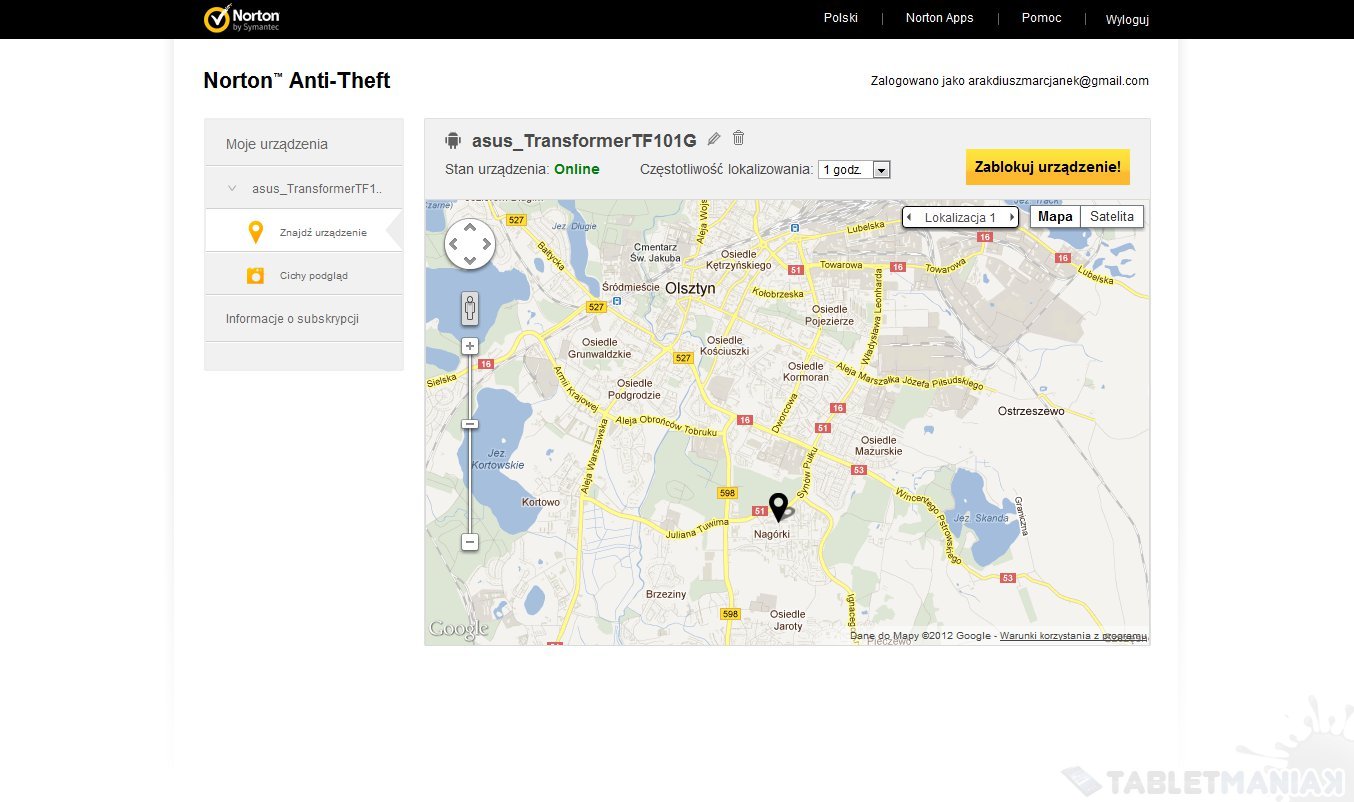
Task: Open Informacje o subskrypcji
Action: tap(292, 319)
